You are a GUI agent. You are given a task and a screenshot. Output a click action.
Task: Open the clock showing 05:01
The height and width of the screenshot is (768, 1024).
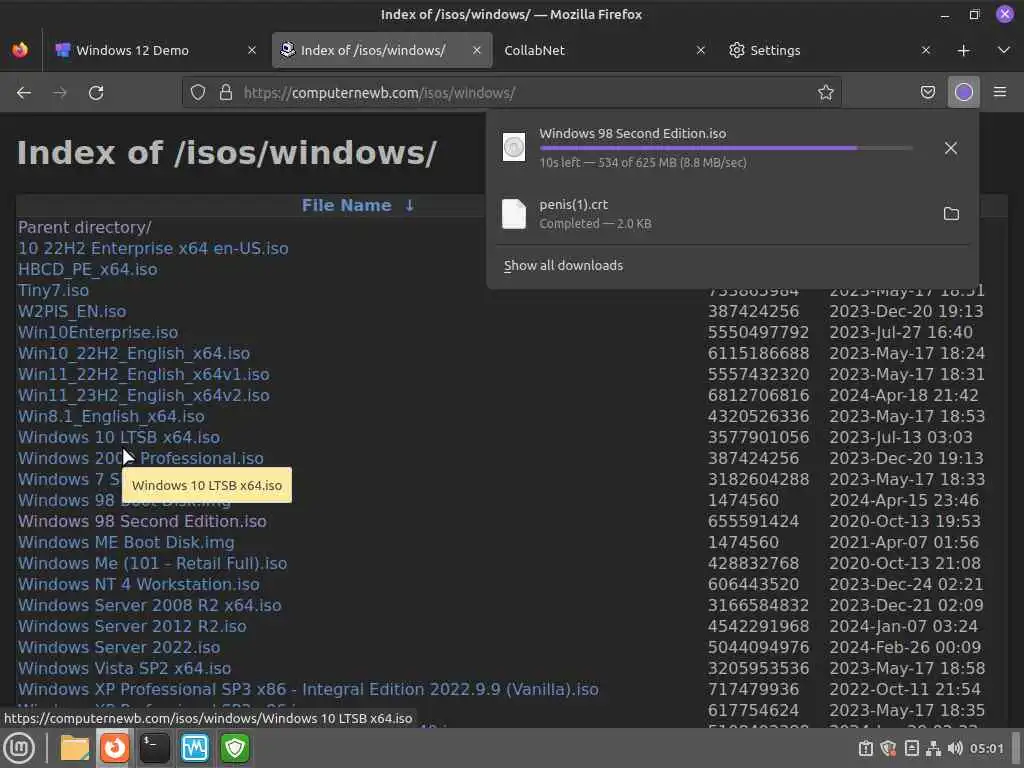tap(986, 748)
